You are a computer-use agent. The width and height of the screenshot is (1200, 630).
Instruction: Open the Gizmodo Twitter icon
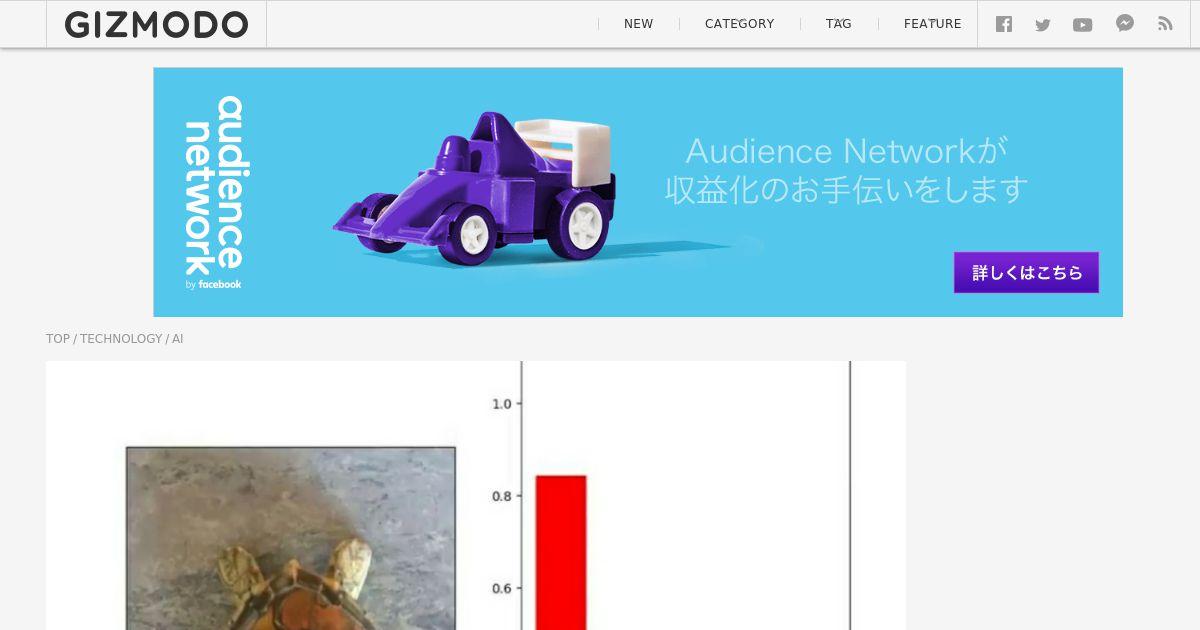click(x=1043, y=25)
